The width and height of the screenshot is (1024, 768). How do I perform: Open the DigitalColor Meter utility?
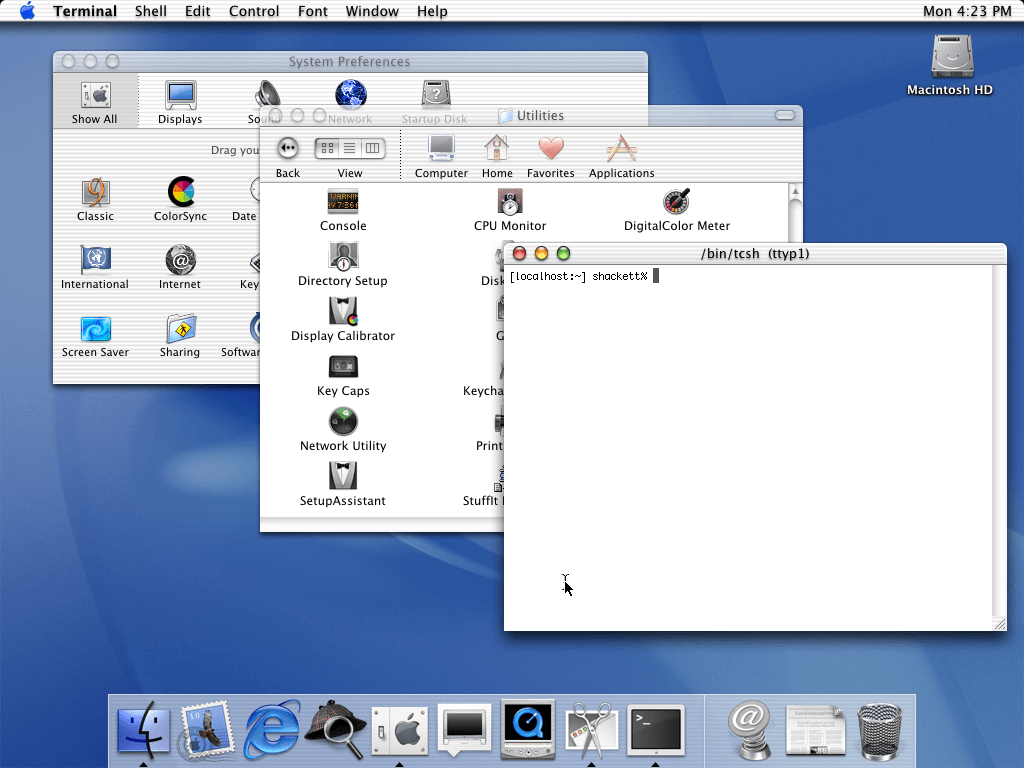click(677, 203)
